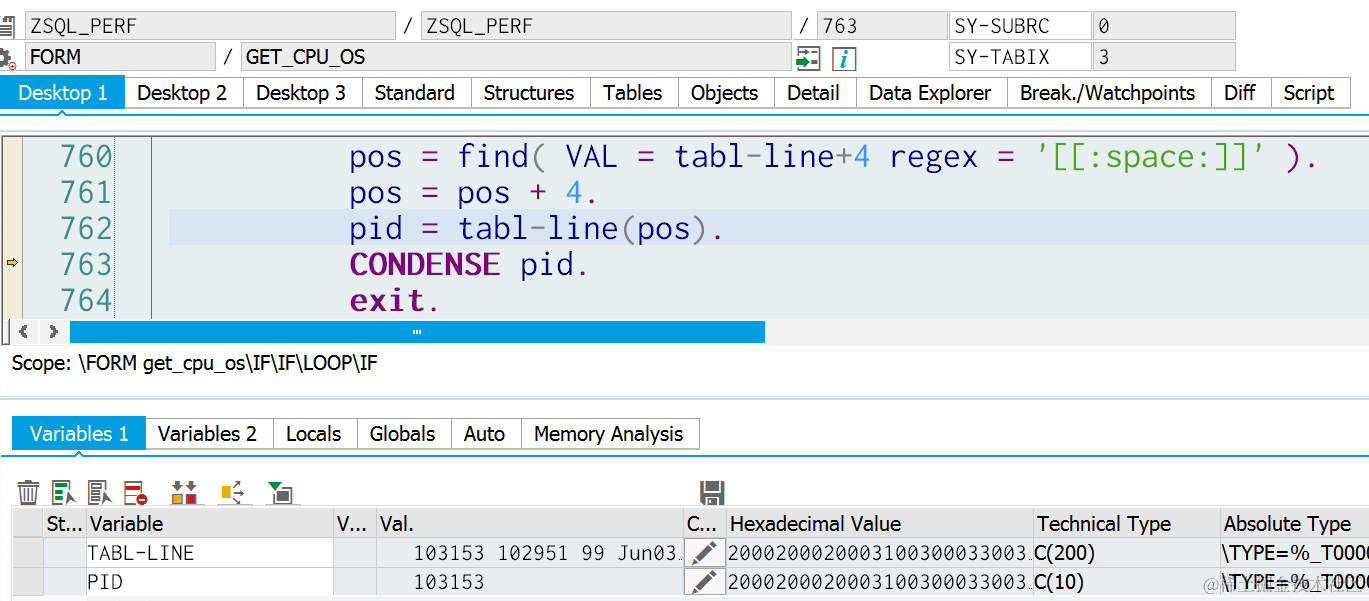Open the Tables tab

[633, 93]
